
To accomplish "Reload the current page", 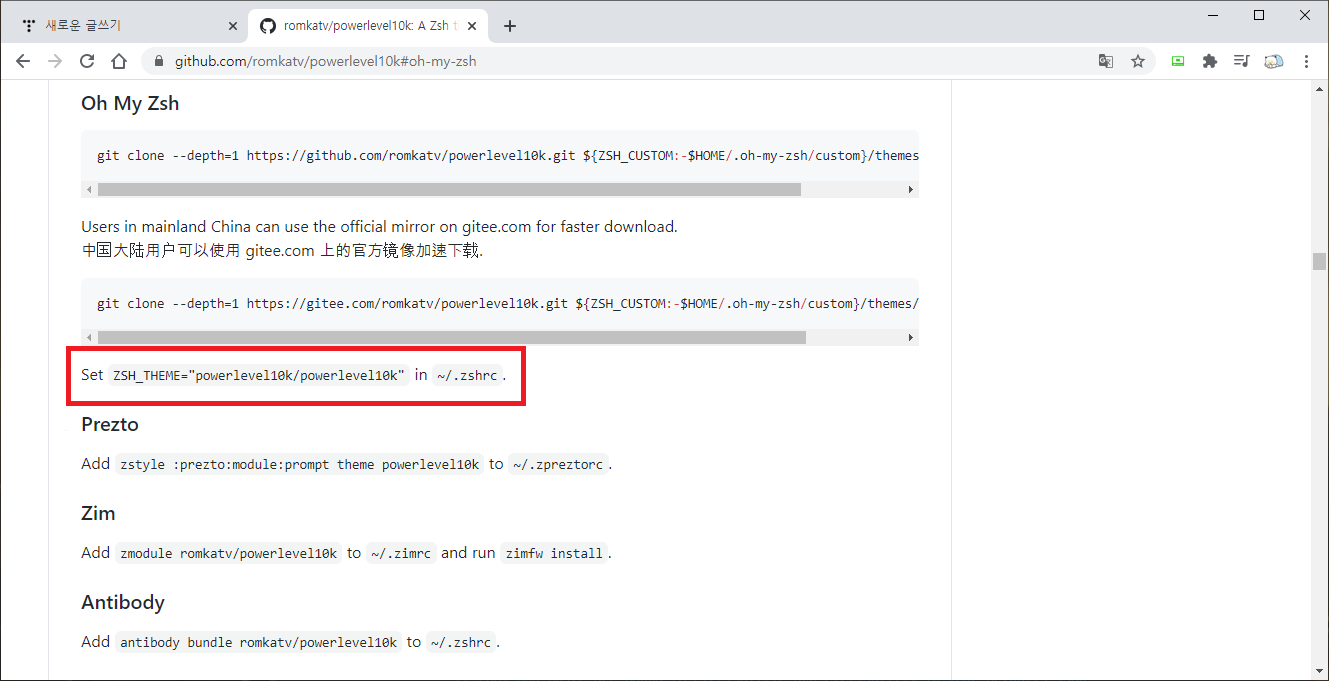I will coord(87,61).
